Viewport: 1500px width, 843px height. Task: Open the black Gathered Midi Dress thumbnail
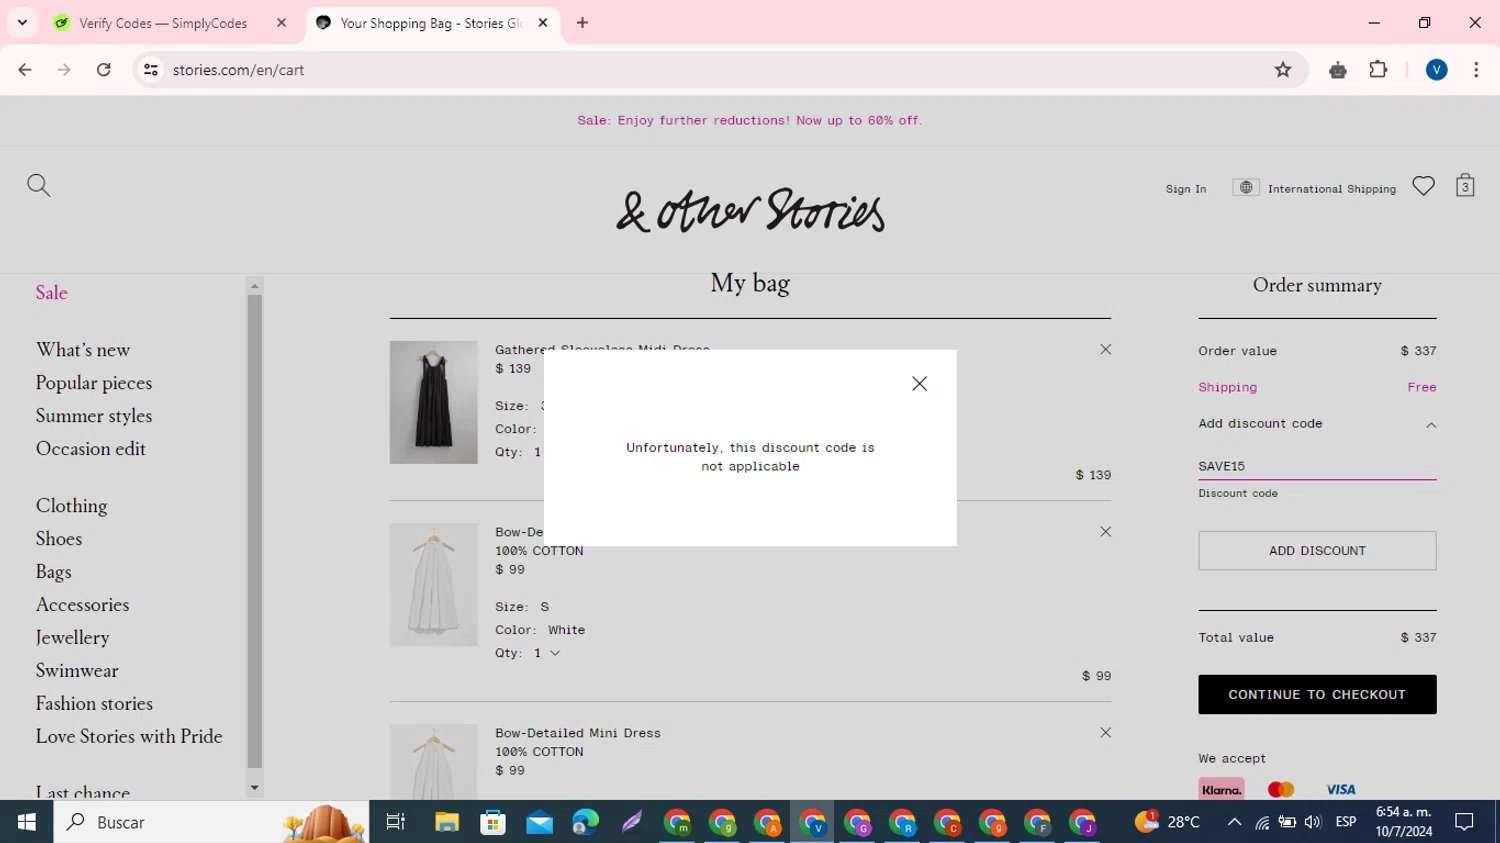click(433, 402)
